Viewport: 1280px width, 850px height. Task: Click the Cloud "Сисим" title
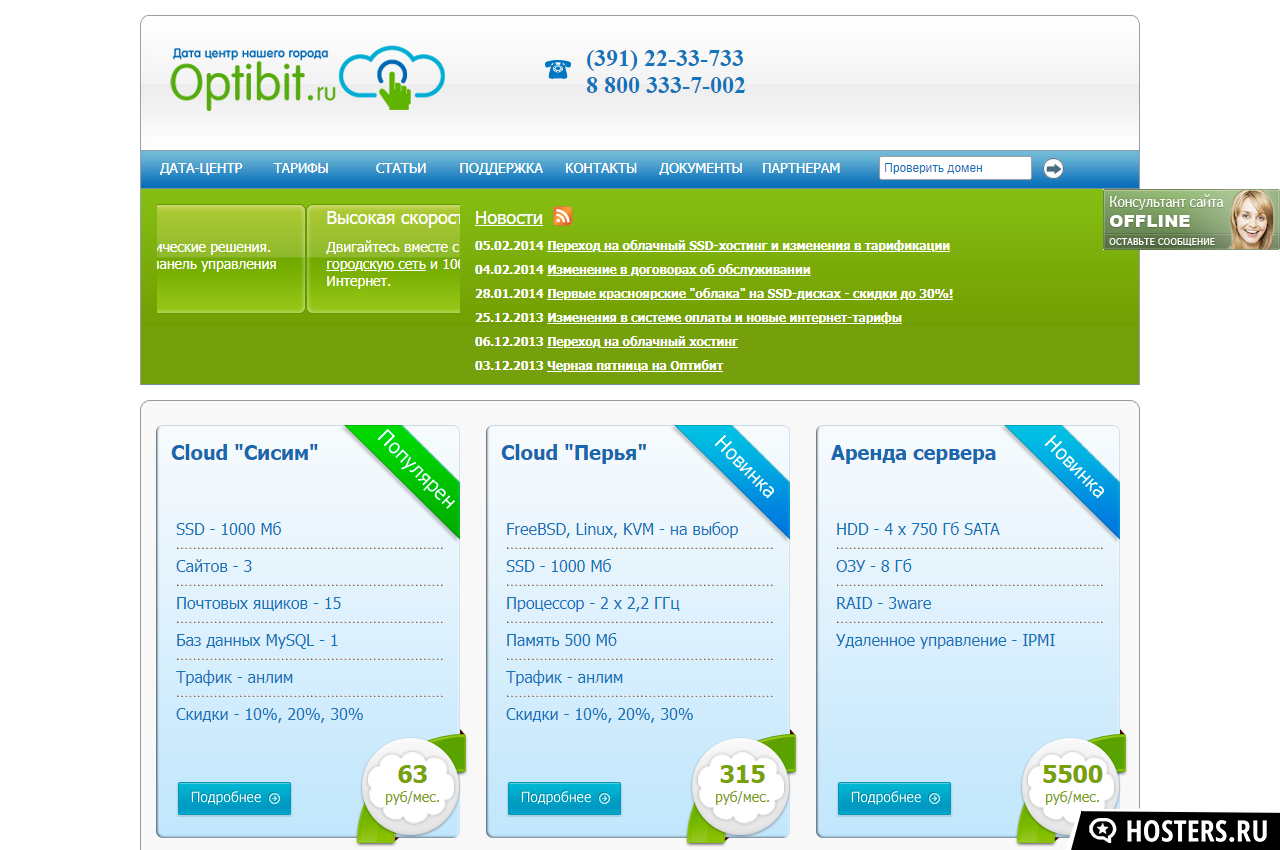245,453
